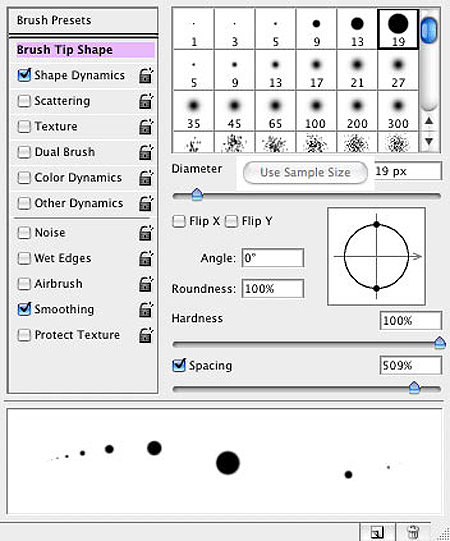This screenshot has height=541, width=450.
Task: Select the hard round 1 brush preset
Action: tap(194, 29)
